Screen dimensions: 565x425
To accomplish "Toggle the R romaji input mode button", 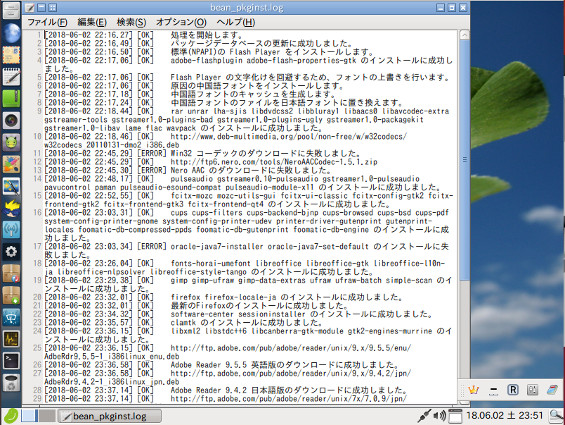I will (513, 390).
